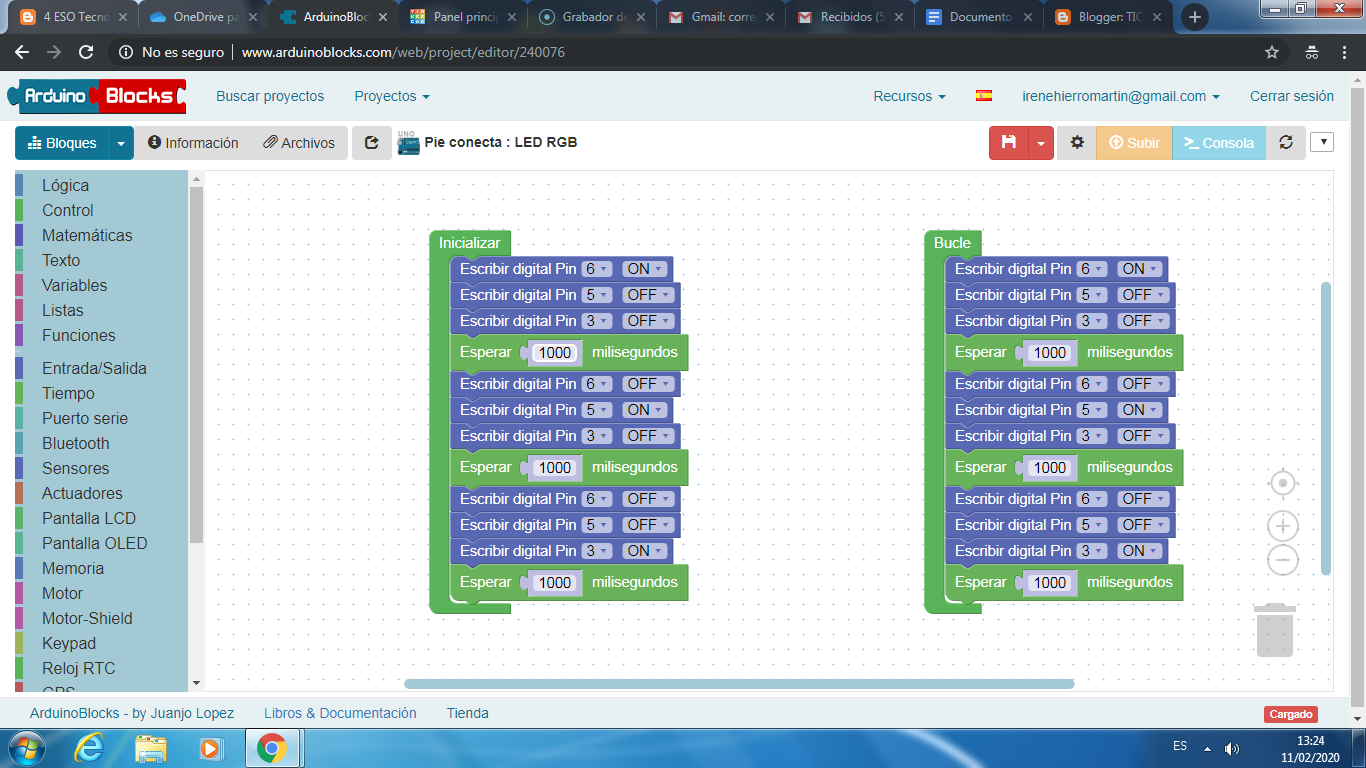
Task: Switch to the Panel principal tab
Action: [463, 17]
